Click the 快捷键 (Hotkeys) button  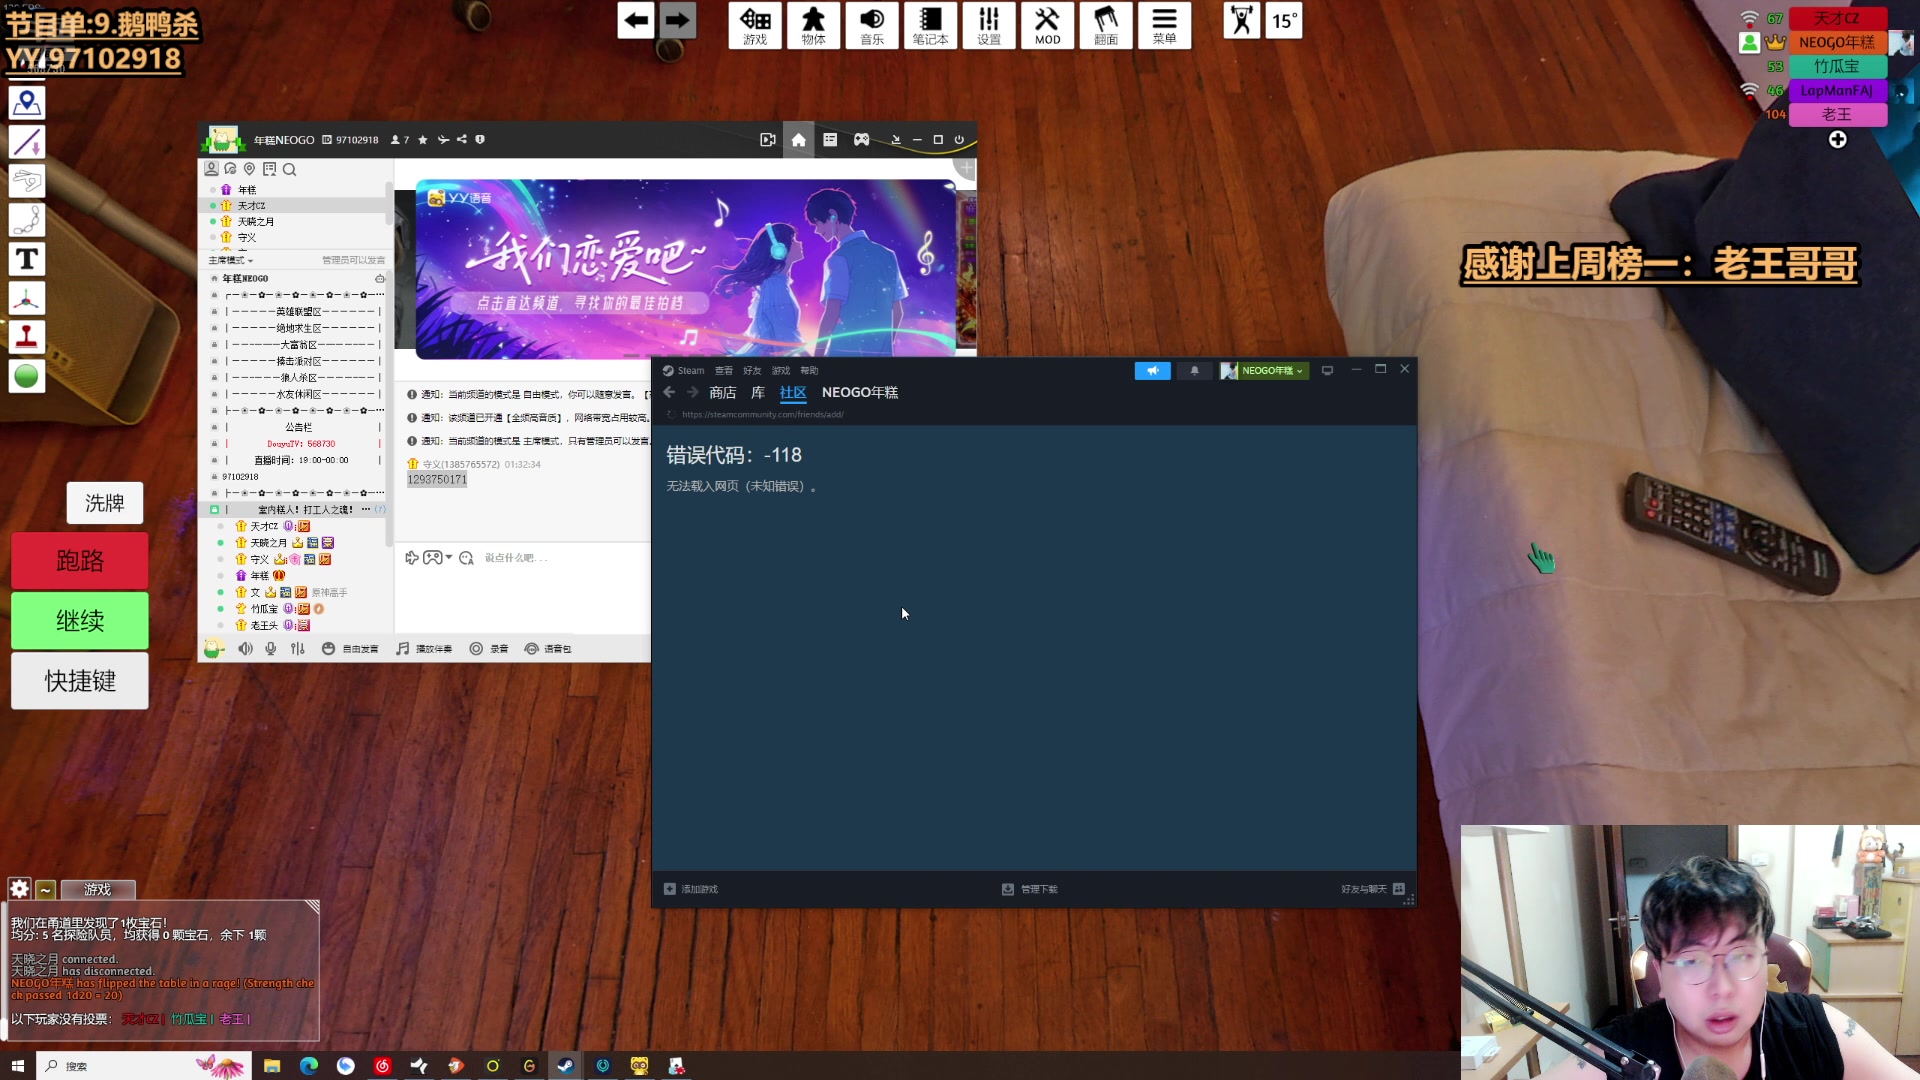tap(80, 681)
